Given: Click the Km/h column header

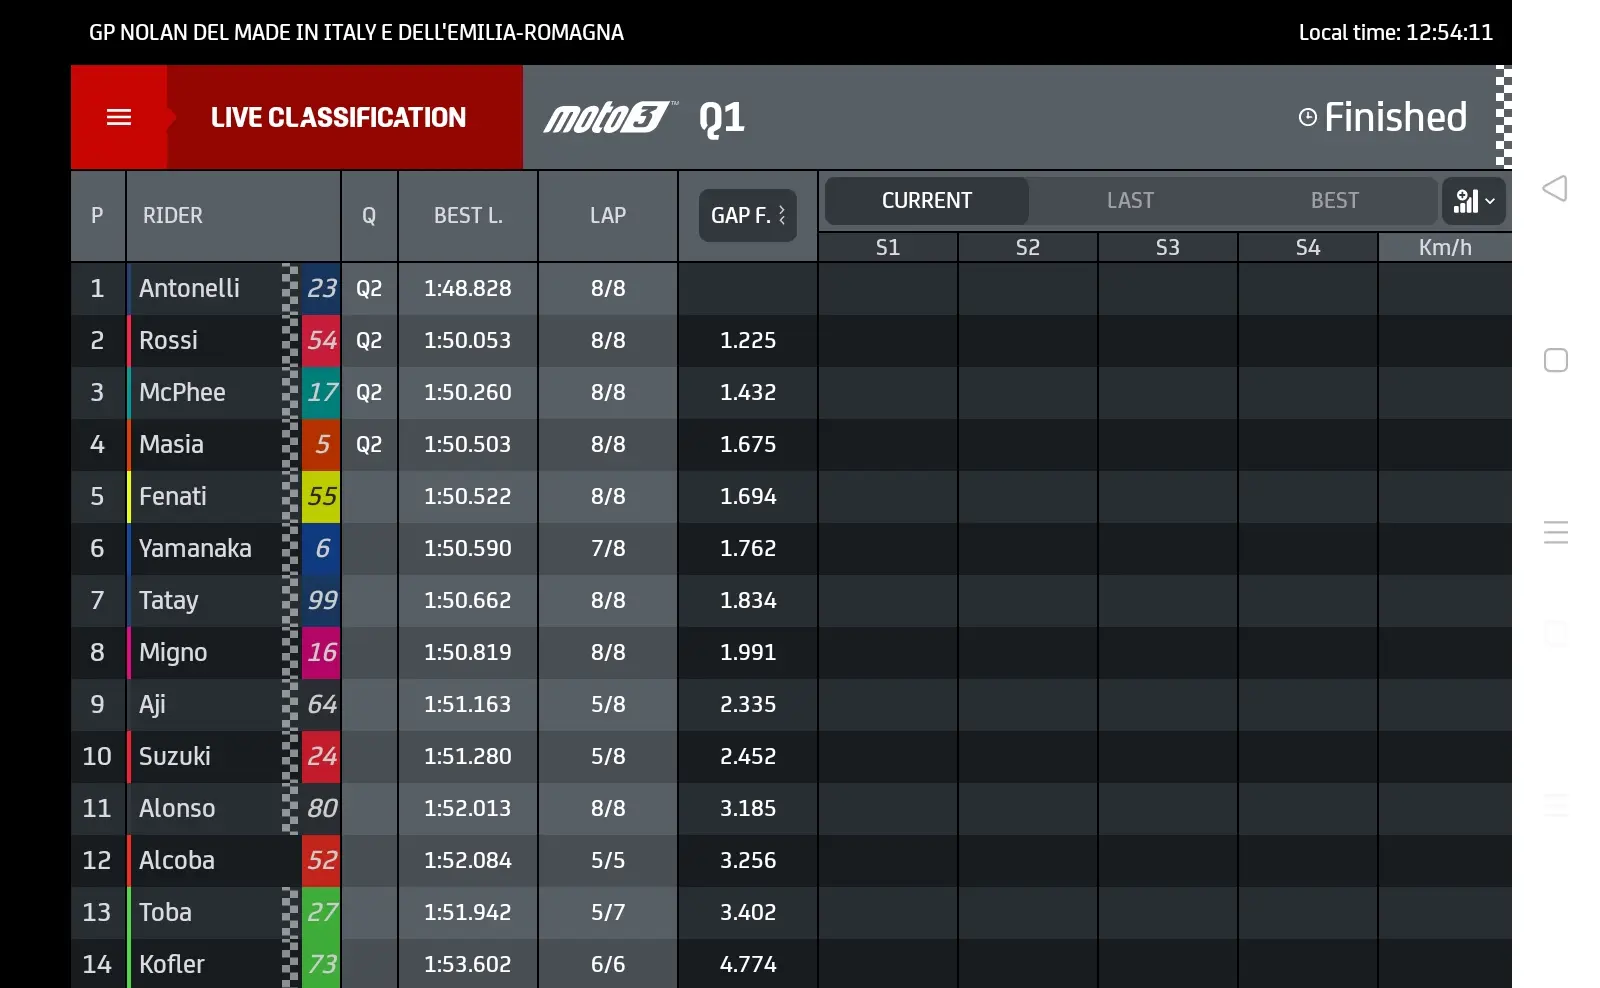Looking at the screenshot, I should pos(1445,247).
